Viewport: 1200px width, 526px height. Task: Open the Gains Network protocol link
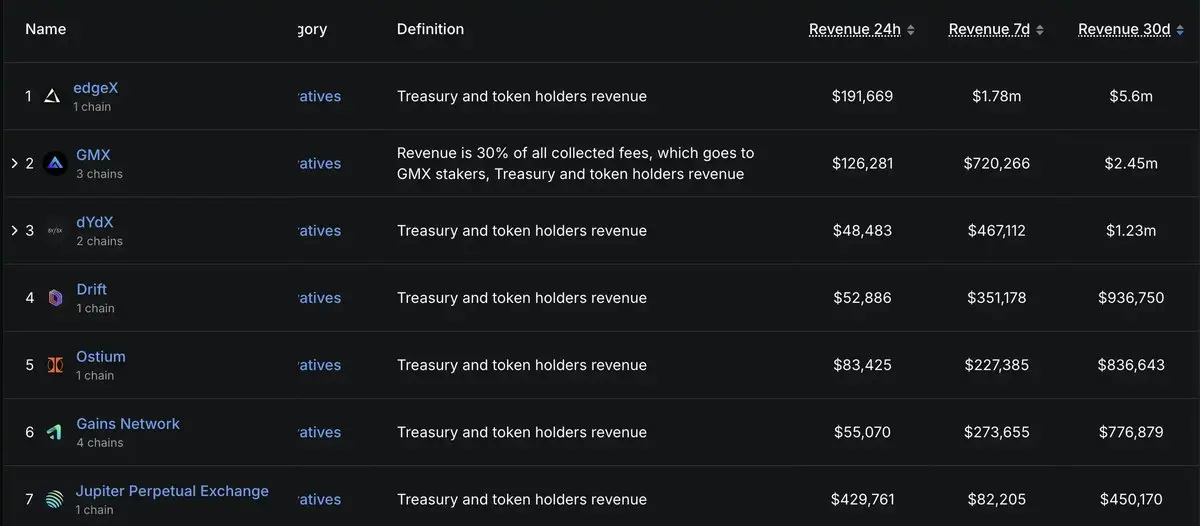[128, 424]
